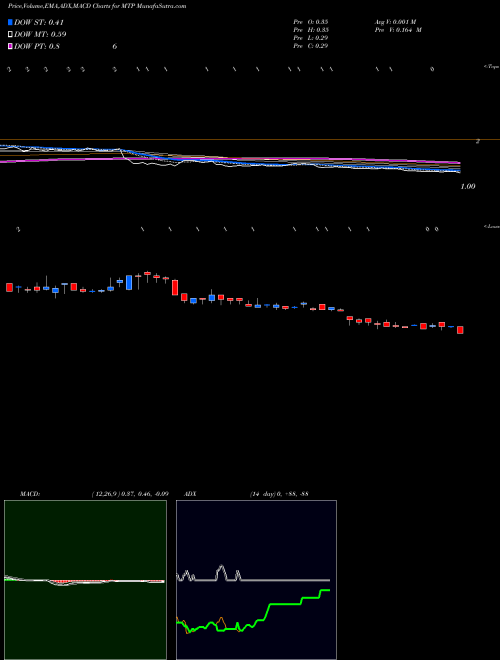Click the 'Avg V: 0.001 M' volume text
Image resolution: width=500 pixels, height=660 pixels.
pyautogui.click(x=395, y=22)
